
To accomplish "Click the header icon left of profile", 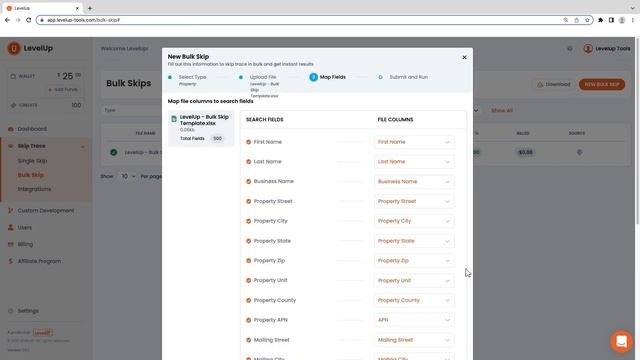I will pyautogui.click(x=570, y=49).
